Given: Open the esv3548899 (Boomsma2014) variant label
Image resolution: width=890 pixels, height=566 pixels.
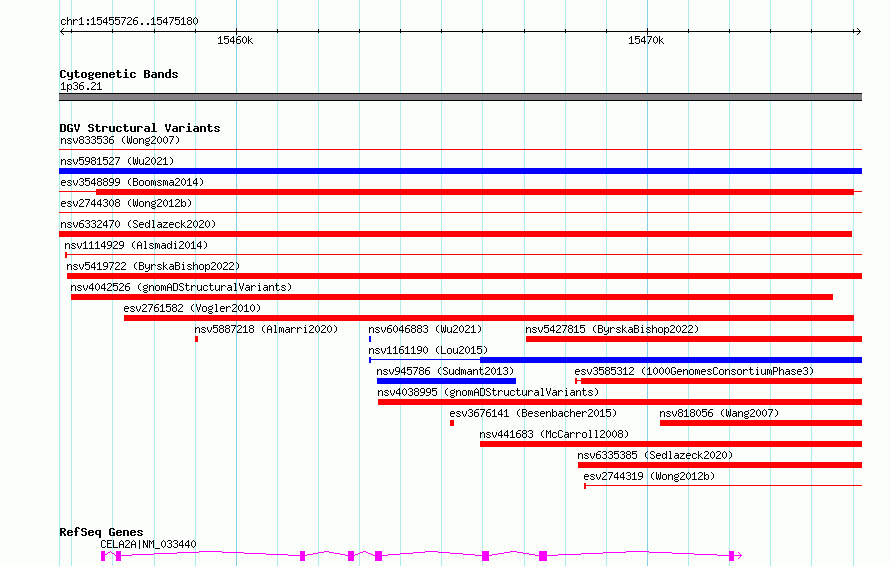Looking at the screenshot, I should (x=132, y=182).
